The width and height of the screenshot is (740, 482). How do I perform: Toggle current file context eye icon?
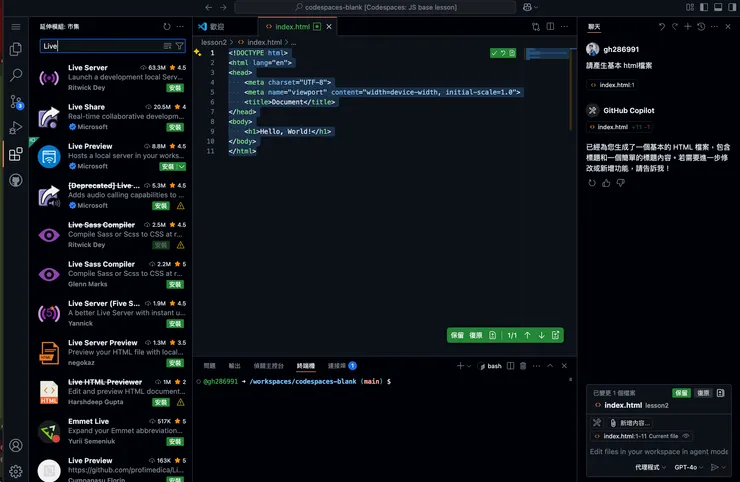(686, 436)
